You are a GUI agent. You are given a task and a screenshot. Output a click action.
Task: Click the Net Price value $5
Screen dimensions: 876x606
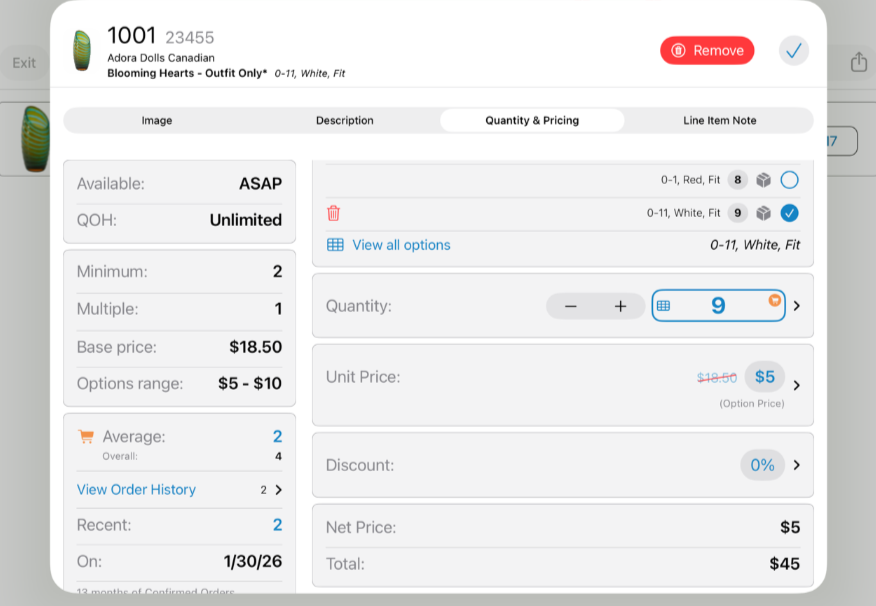click(790, 527)
